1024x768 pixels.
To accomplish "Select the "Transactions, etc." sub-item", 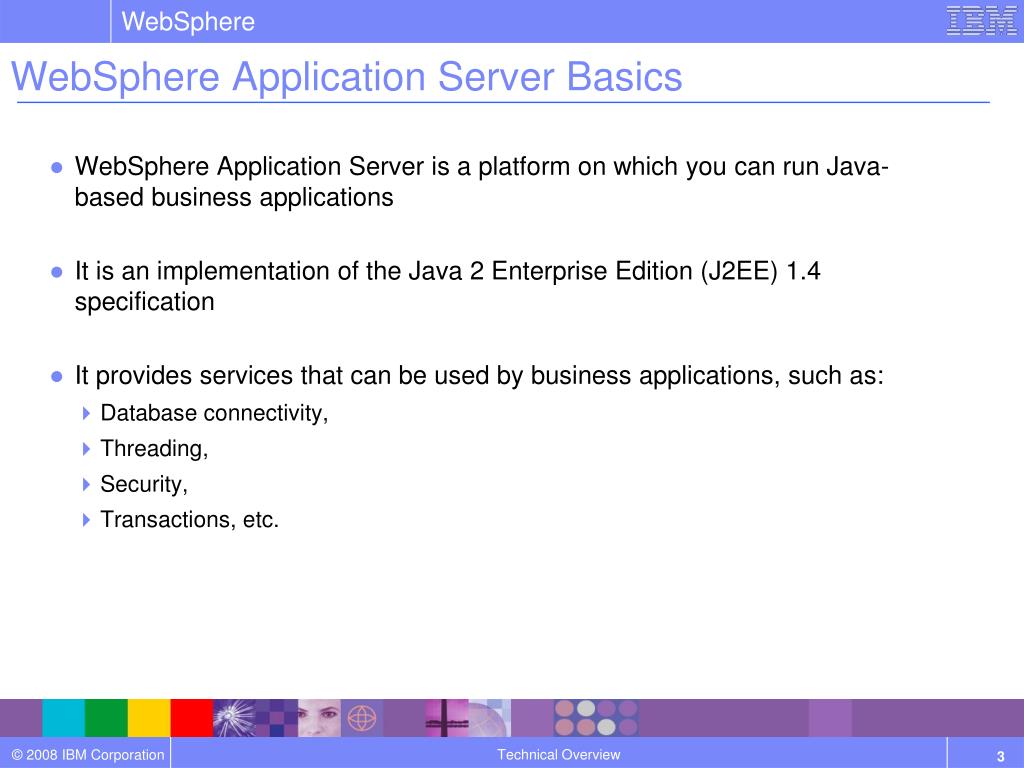I will click(x=189, y=520).
